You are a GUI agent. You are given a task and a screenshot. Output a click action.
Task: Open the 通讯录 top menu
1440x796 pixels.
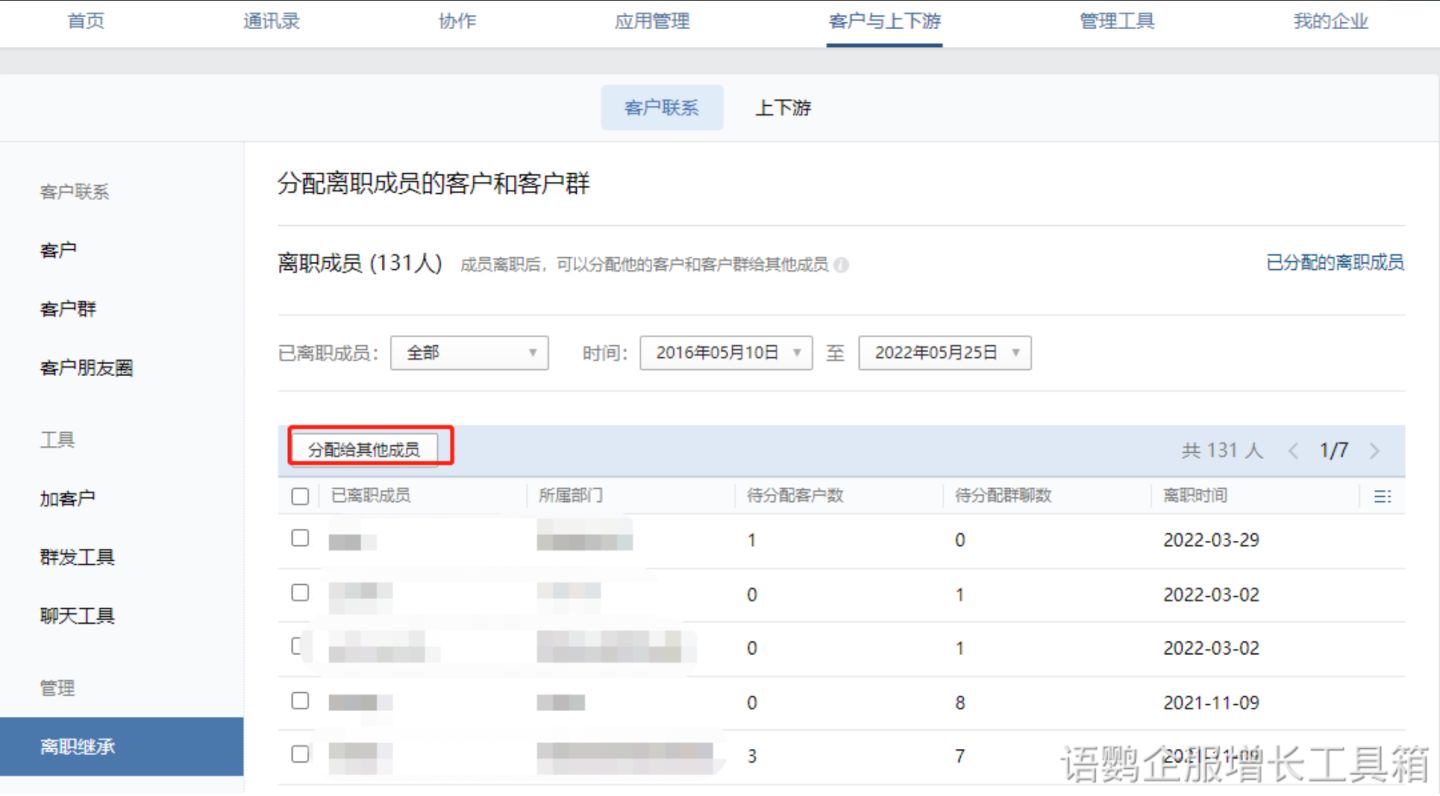[x=271, y=21]
